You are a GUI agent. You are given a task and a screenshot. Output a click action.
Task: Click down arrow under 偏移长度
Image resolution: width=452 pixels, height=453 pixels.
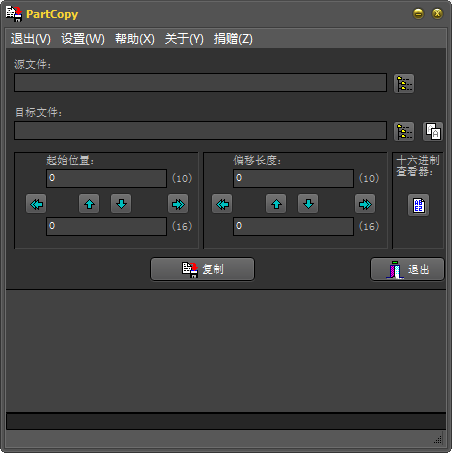(308, 204)
